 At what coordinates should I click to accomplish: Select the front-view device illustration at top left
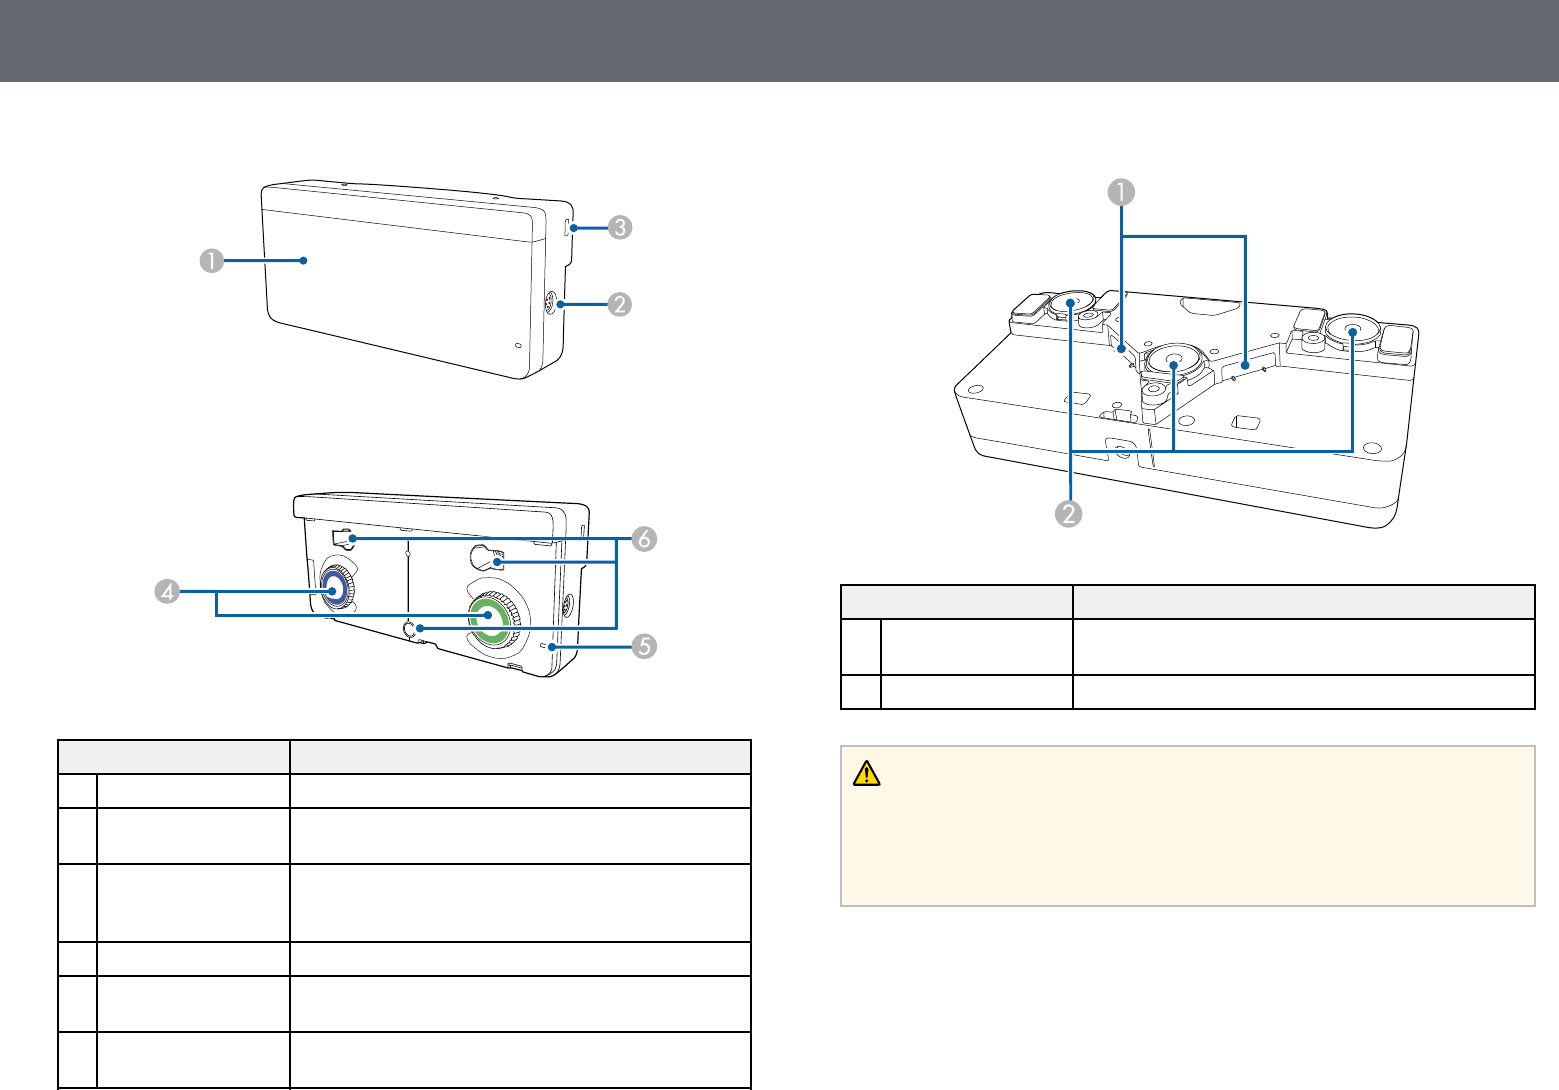tap(417, 280)
